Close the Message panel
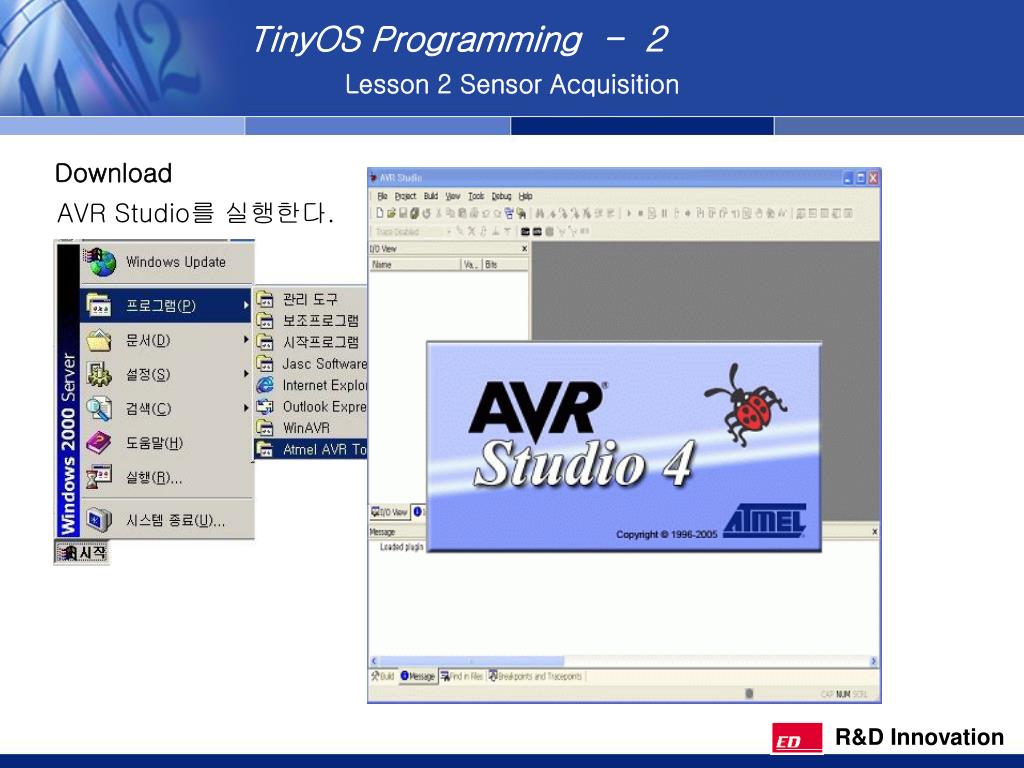Viewport: 1024px width, 768px height. click(x=874, y=532)
